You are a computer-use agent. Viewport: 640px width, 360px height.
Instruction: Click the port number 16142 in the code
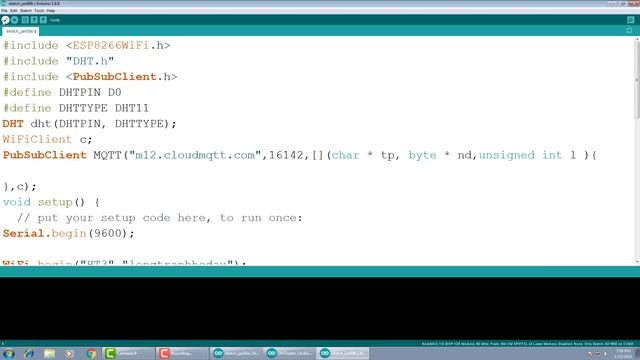(x=286, y=155)
